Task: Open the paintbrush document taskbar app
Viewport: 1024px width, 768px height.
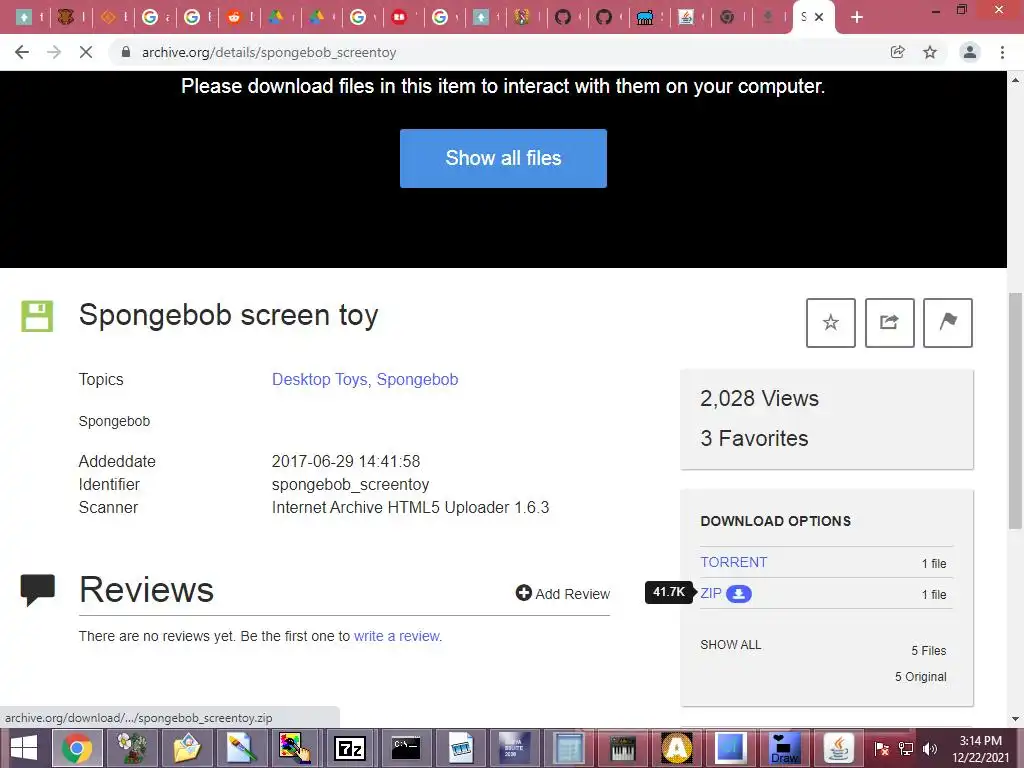Action: click(x=240, y=748)
